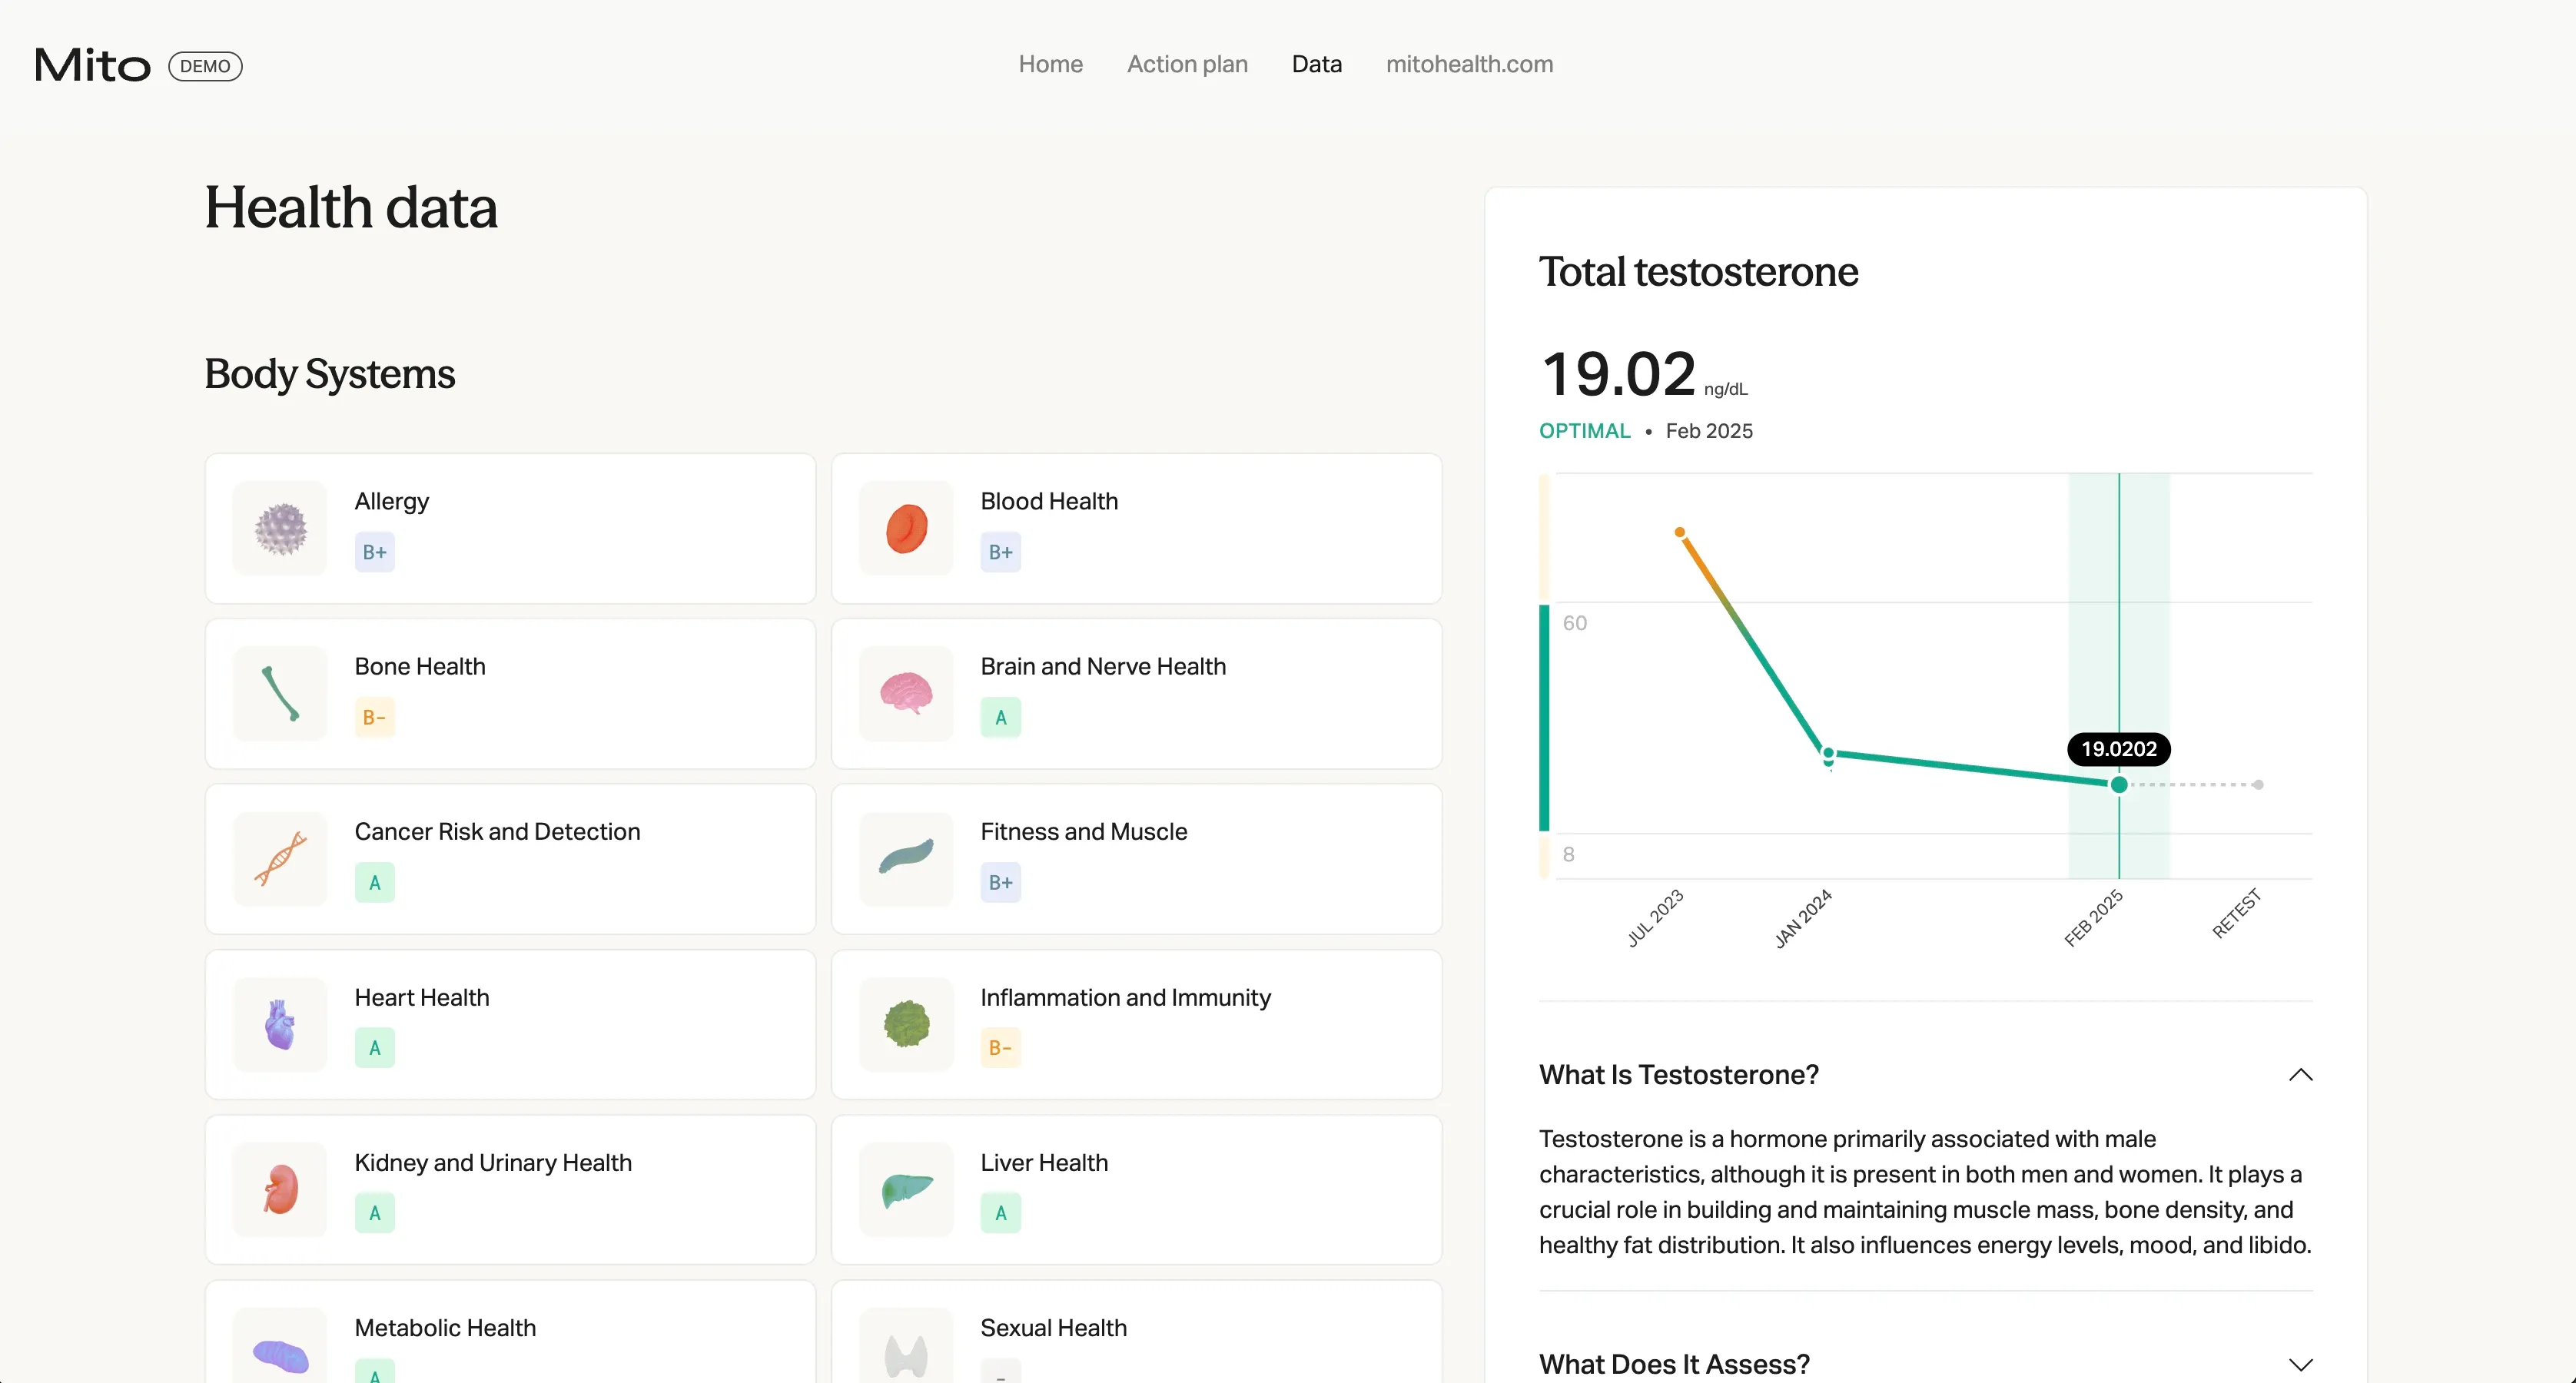2576x1383 pixels.
Task: Click the Mito logo
Action: coord(92,66)
